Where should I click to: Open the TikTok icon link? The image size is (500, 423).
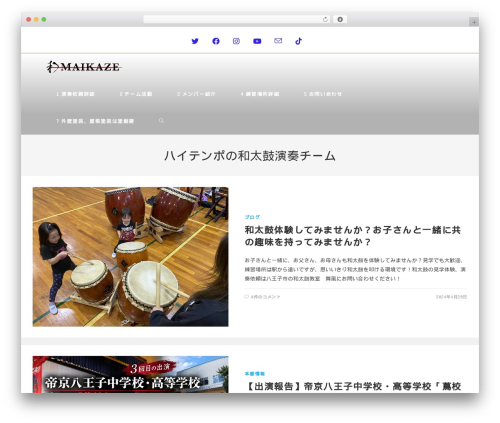tap(299, 41)
